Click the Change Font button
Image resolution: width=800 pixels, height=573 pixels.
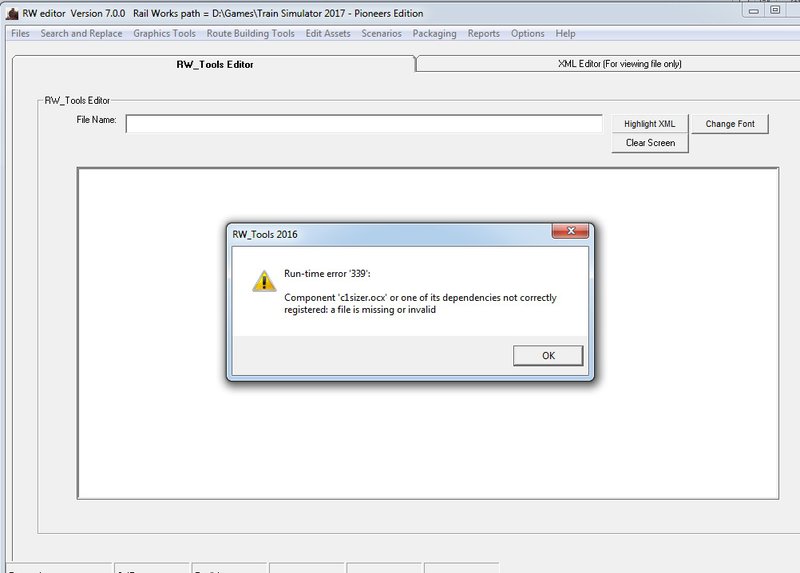pos(730,124)
